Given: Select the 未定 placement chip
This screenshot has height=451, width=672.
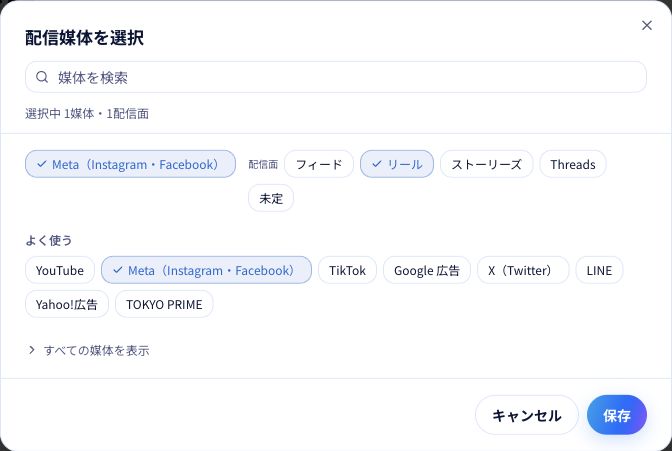Looking at the screenshot, I should coord(271,198).
